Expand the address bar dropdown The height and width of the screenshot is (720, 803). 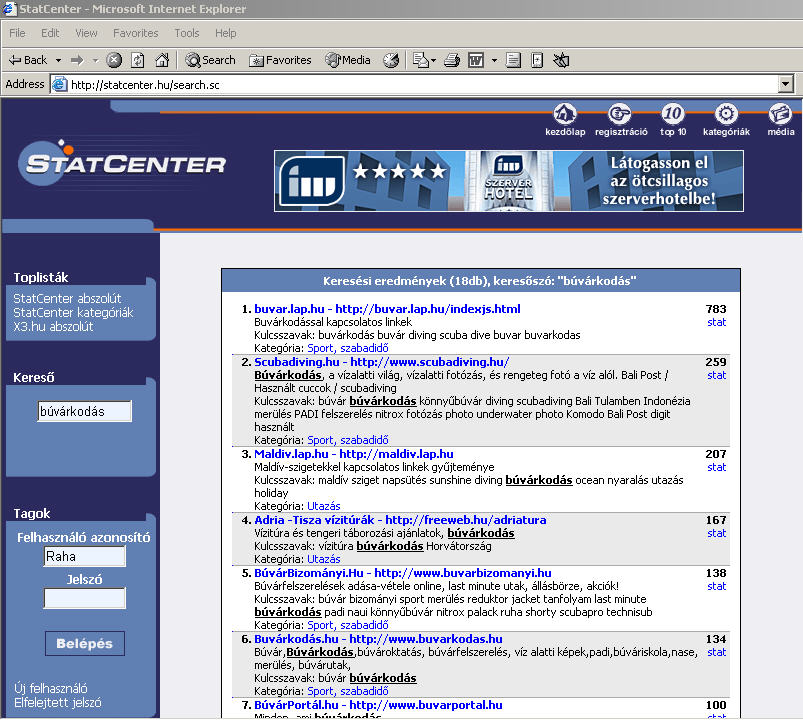(786, 84)
